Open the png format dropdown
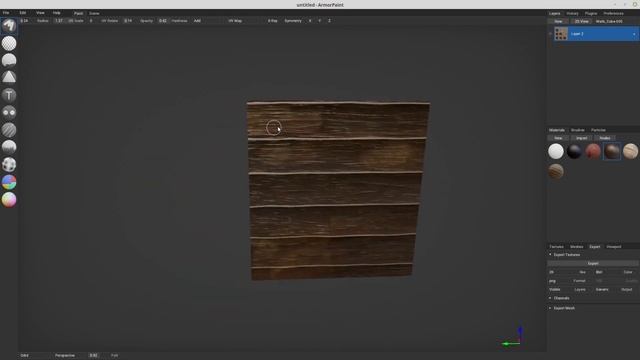 click(570, 281)
